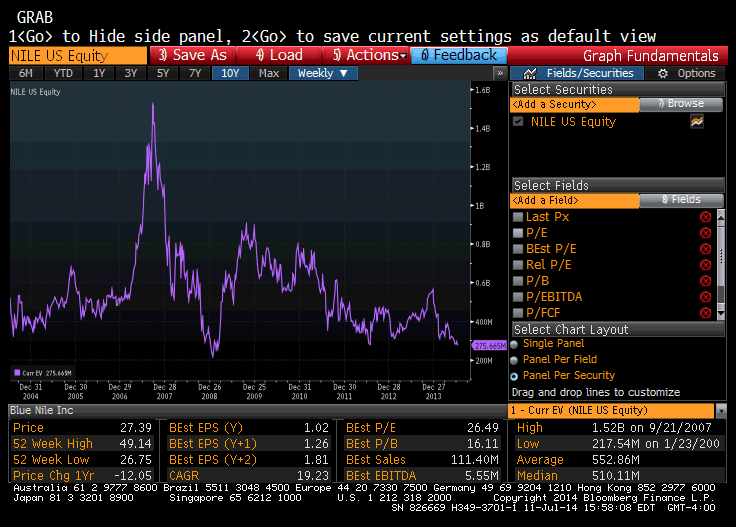Viewport: 736px width, 527px height.
Task: Select the 3Y time range
Action: coord(131,73)
